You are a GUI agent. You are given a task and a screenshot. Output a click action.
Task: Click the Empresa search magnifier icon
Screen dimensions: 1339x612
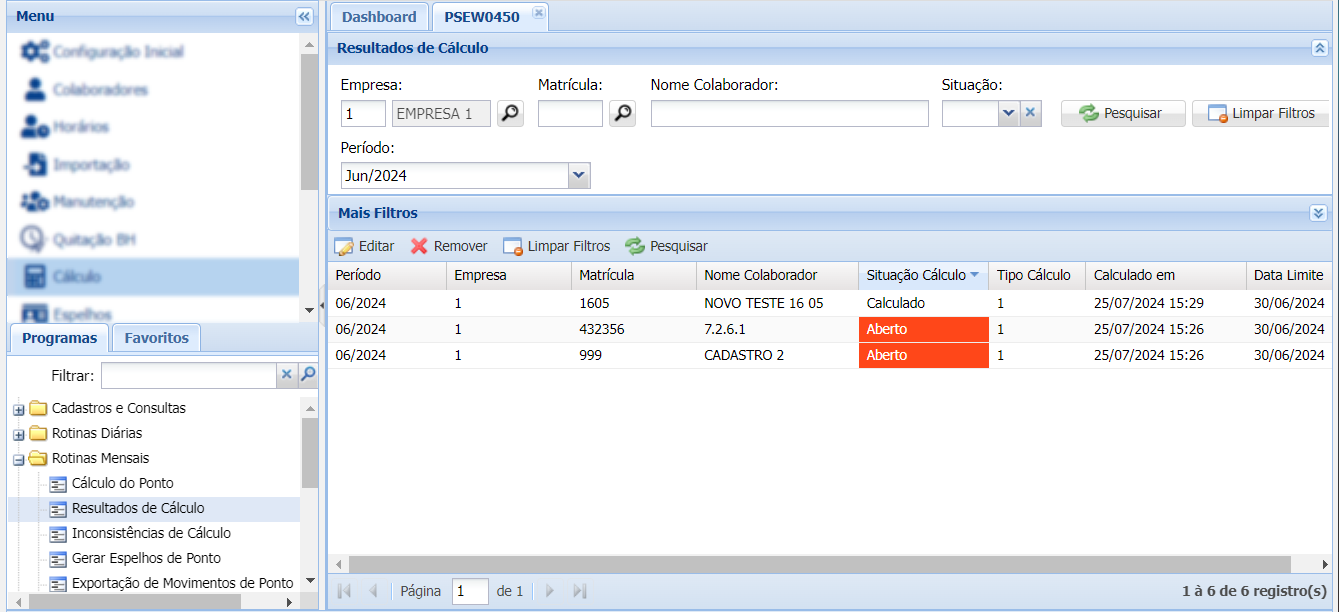pos(510,114)
